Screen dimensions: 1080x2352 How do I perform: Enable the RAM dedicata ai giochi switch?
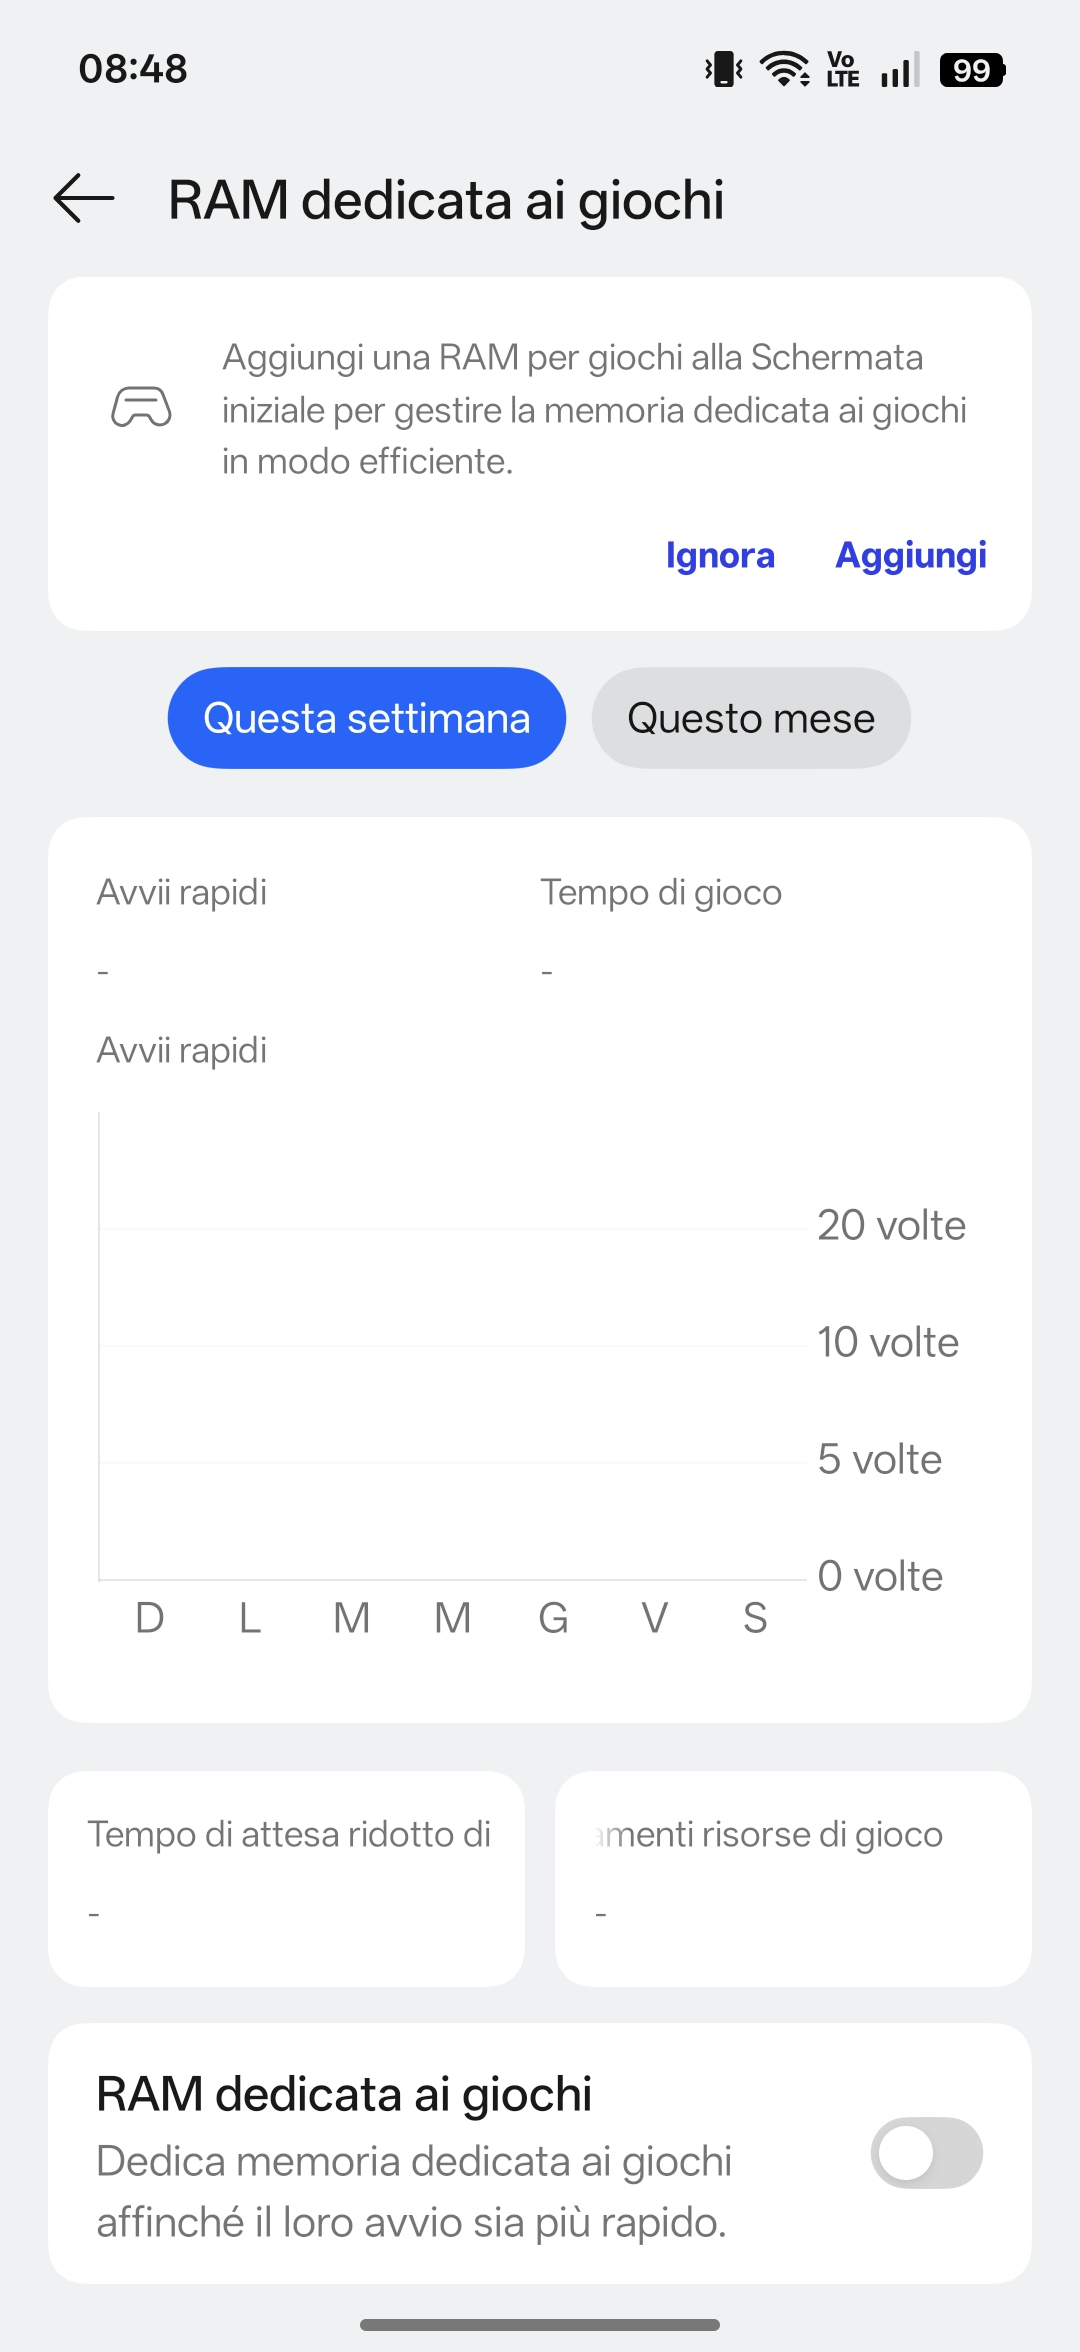click(x=926, y=2153)
